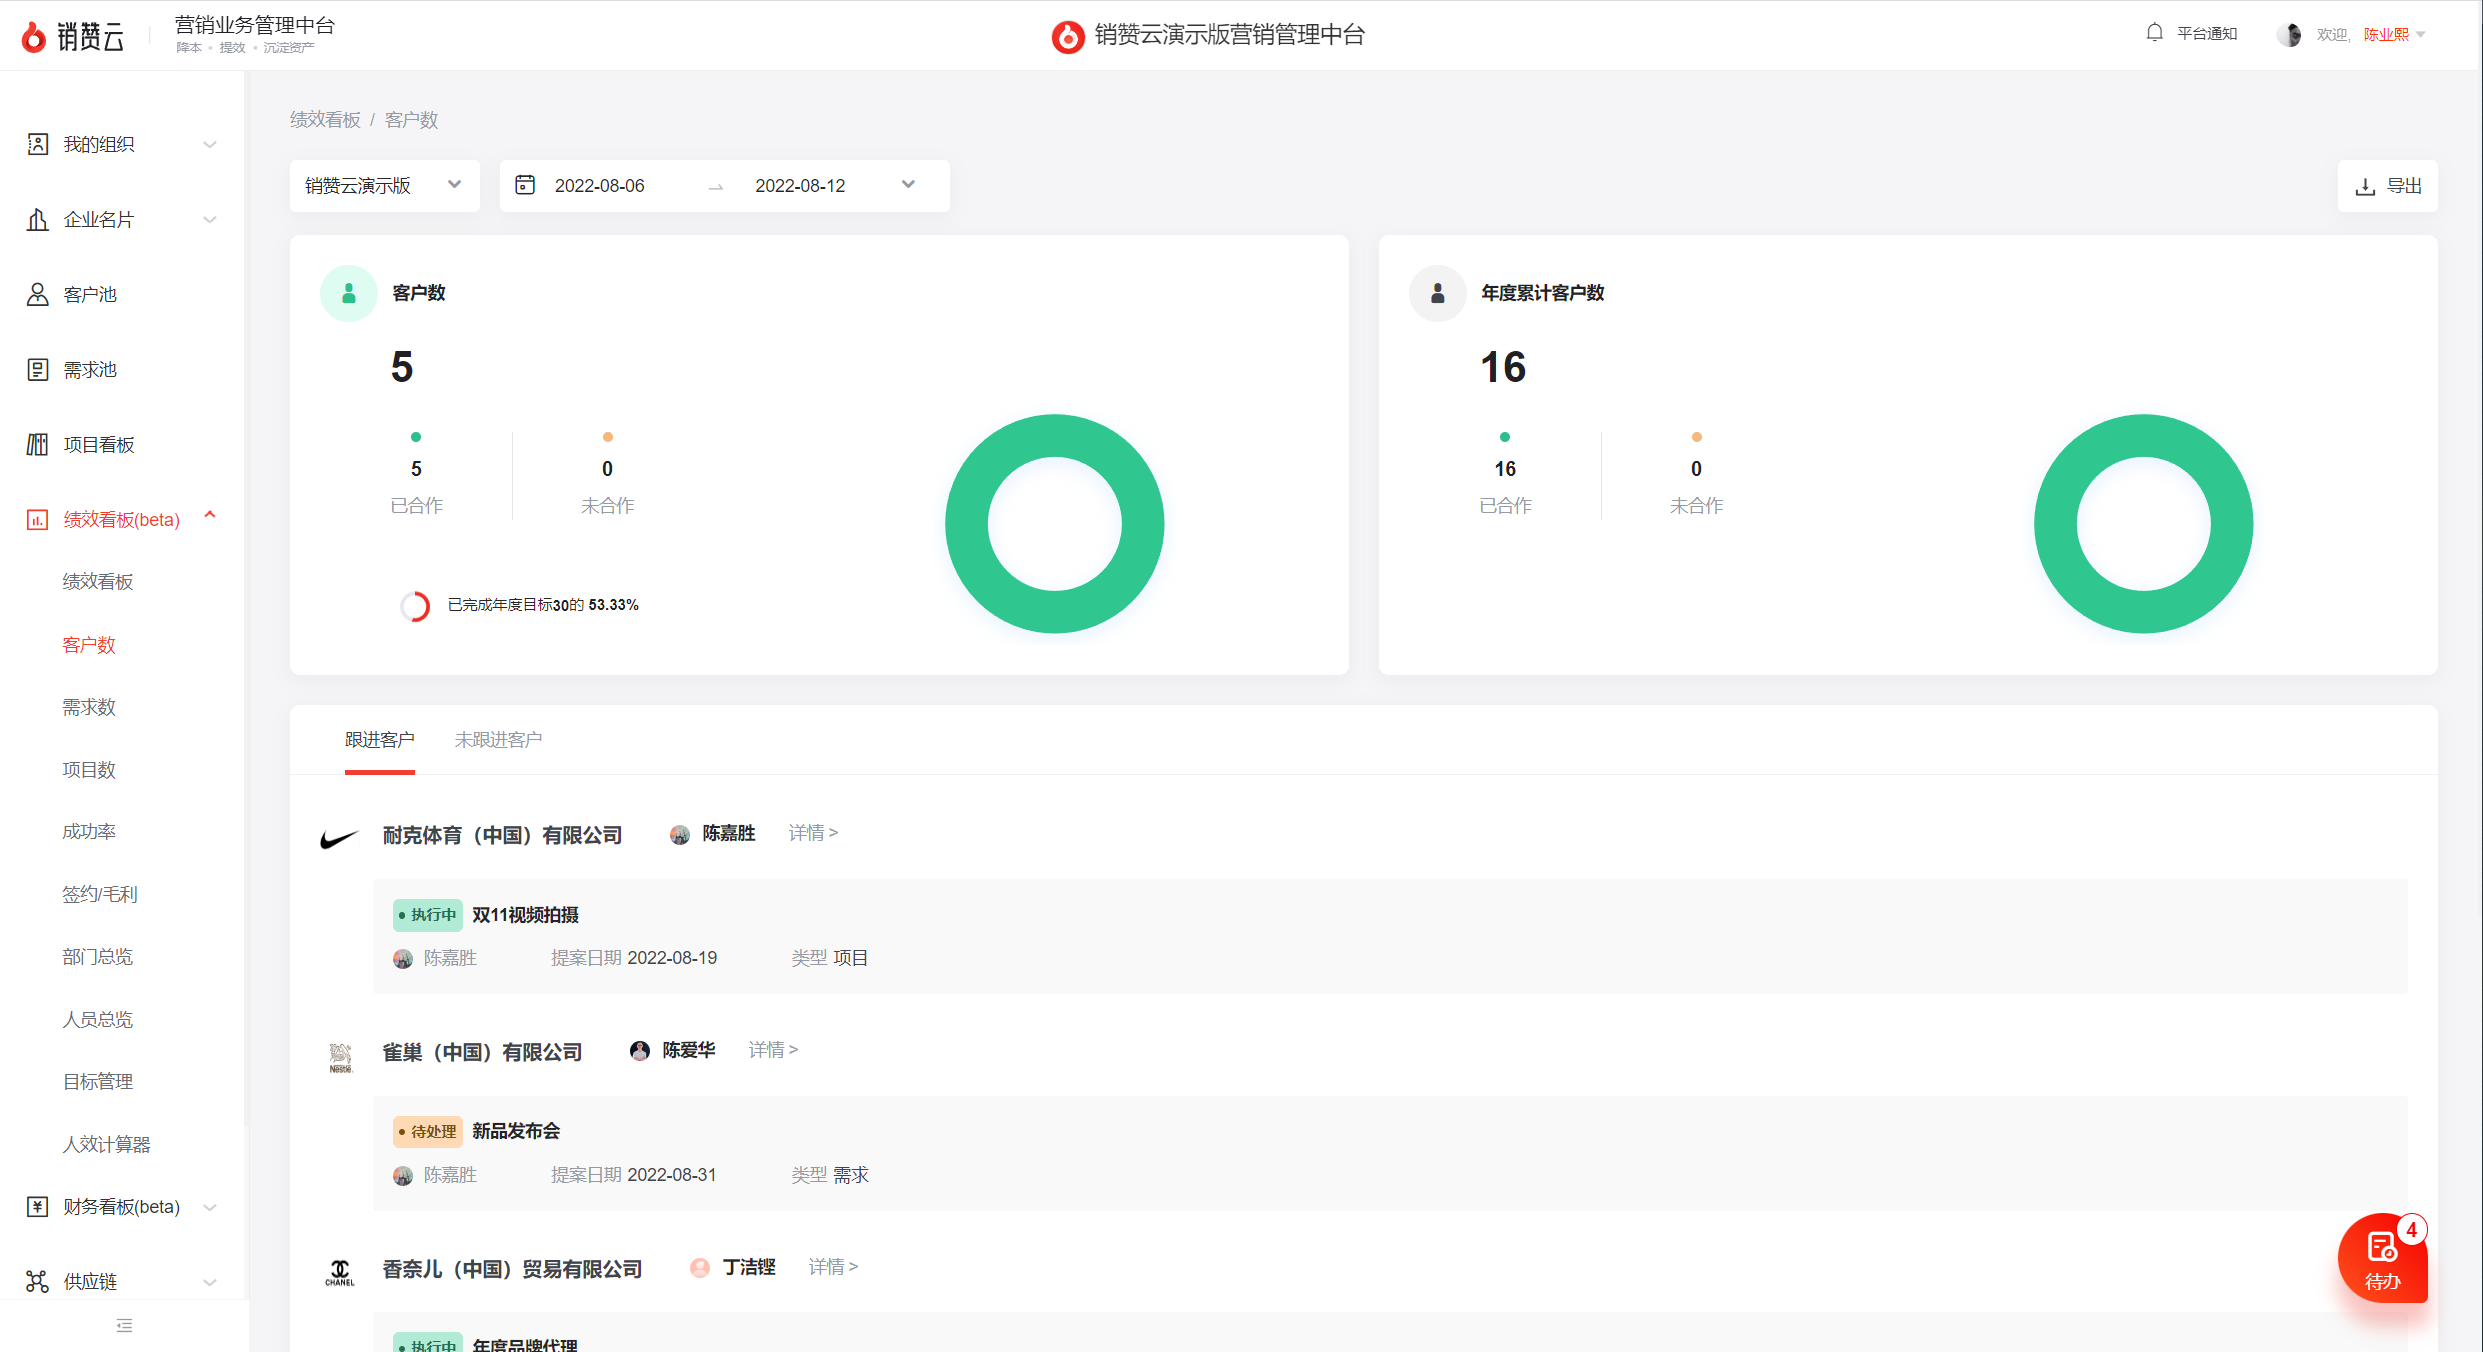The width and height of the screenshot is (2483, 1352).
Task: Open 目标管理 submenu item
Action: (98, 1081)
